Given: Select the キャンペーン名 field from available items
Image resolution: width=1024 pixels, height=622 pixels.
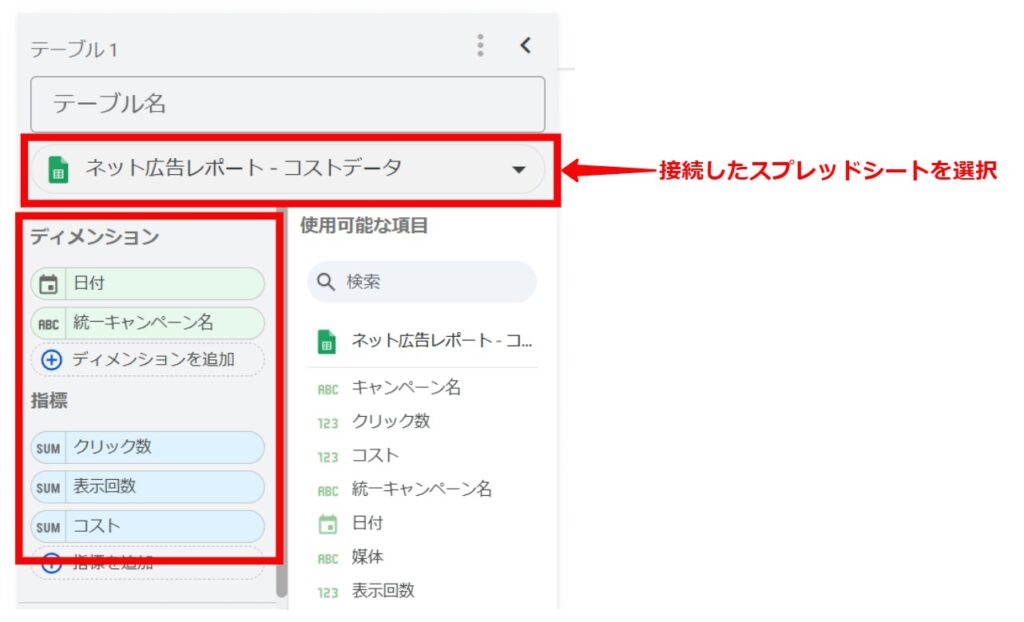Looking at the screenshot, I should [405, 388].
